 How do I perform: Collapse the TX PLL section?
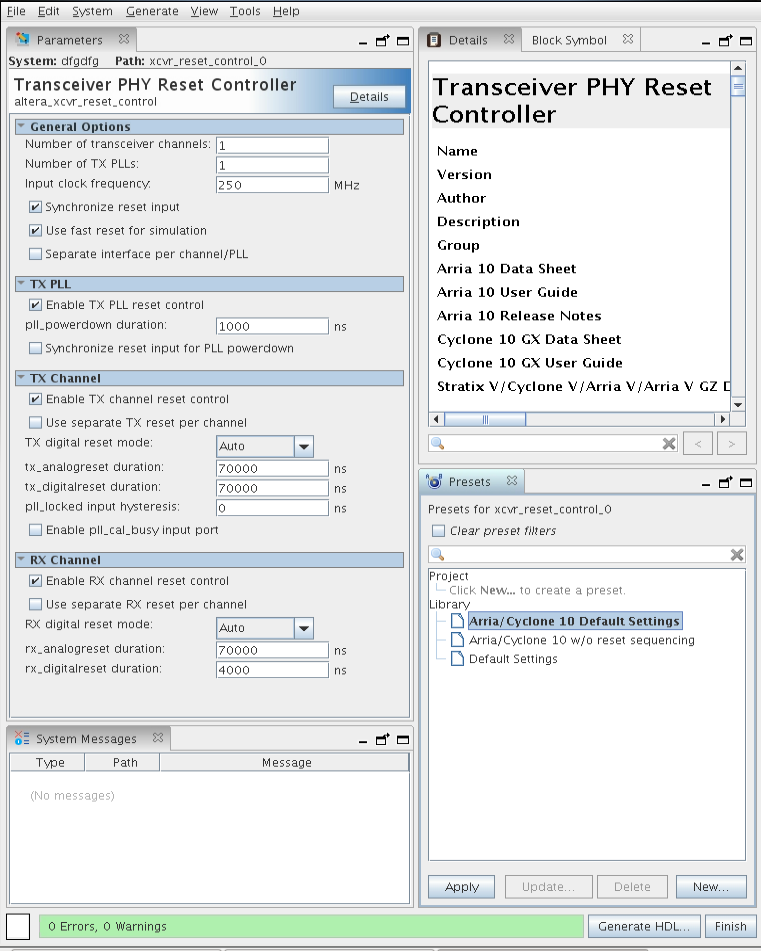click(x=21, y=283)
